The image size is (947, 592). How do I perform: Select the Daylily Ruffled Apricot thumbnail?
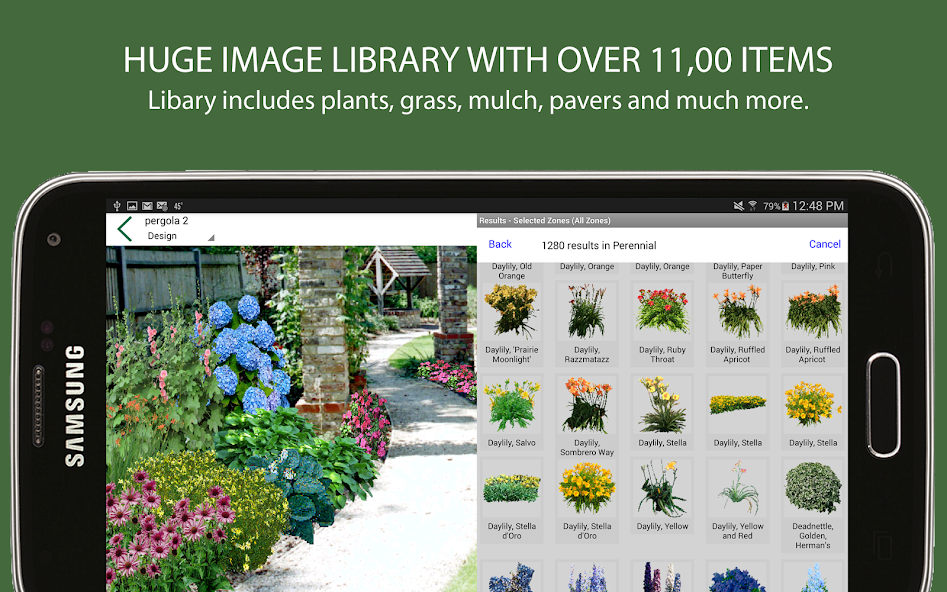point(737,310)
